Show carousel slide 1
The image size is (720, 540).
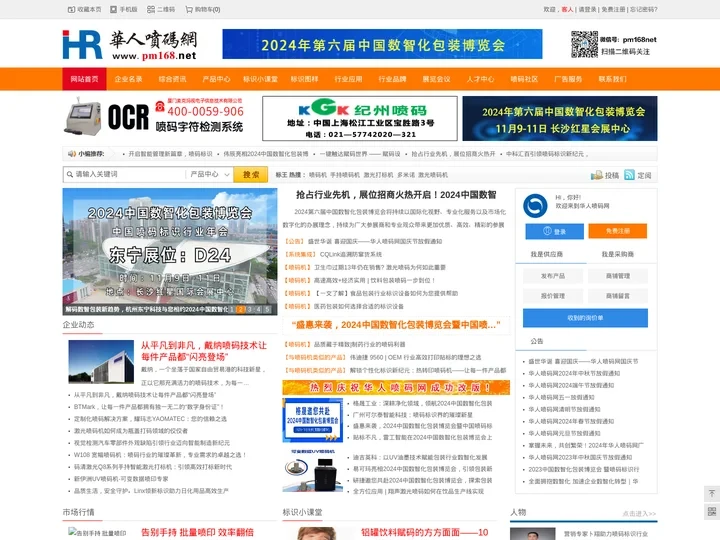232,309
